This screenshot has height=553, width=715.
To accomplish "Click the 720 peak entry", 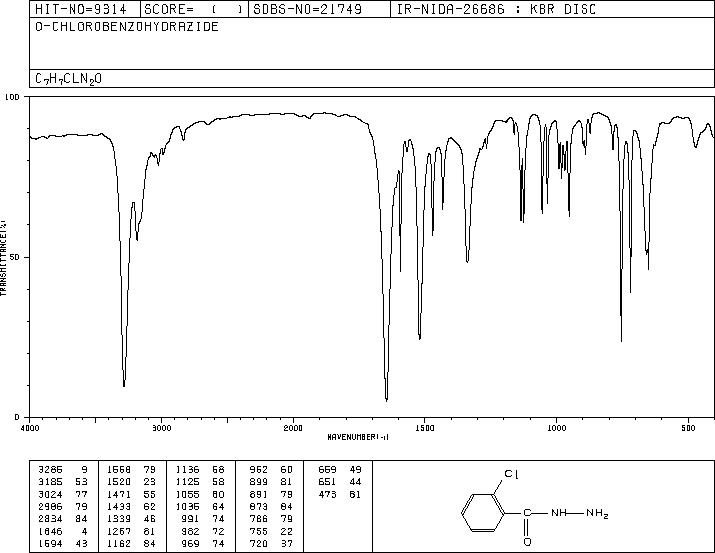I will (x=259, y=544).
